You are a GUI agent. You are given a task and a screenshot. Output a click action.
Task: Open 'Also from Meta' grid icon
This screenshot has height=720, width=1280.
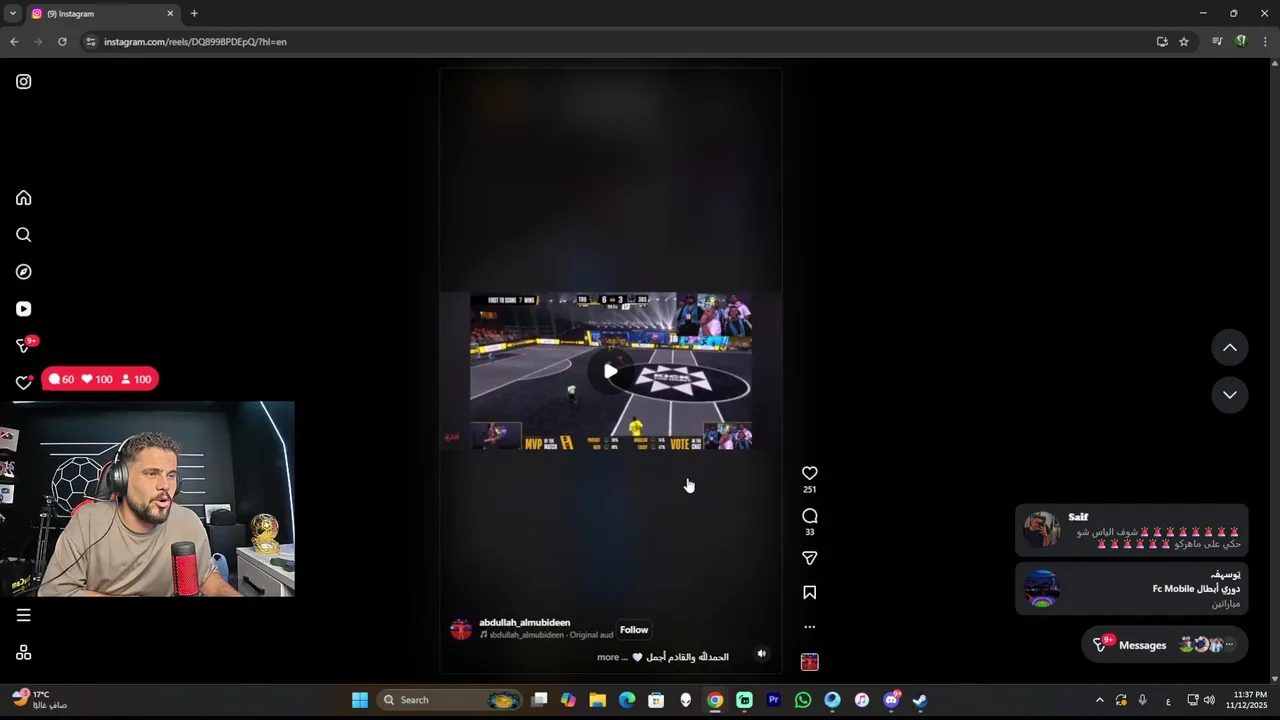click(x=24, y=653)
